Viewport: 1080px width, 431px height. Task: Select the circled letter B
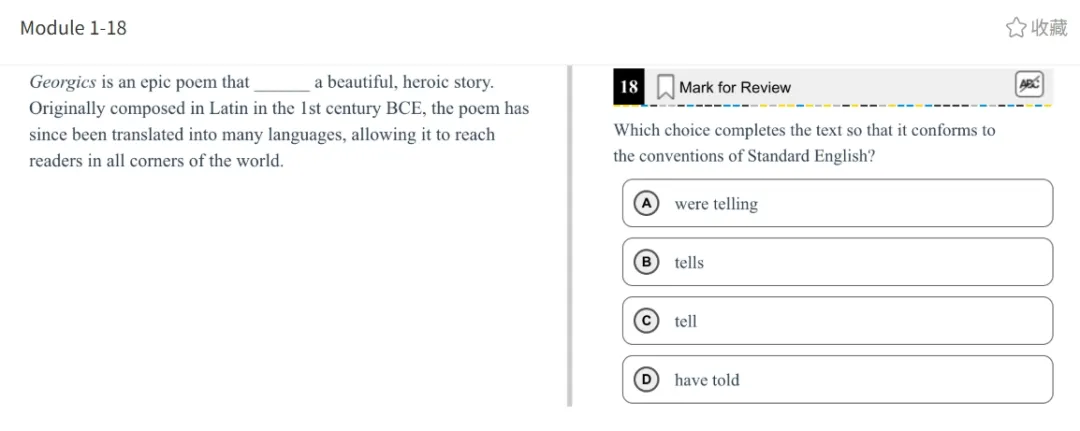point(647,262)
